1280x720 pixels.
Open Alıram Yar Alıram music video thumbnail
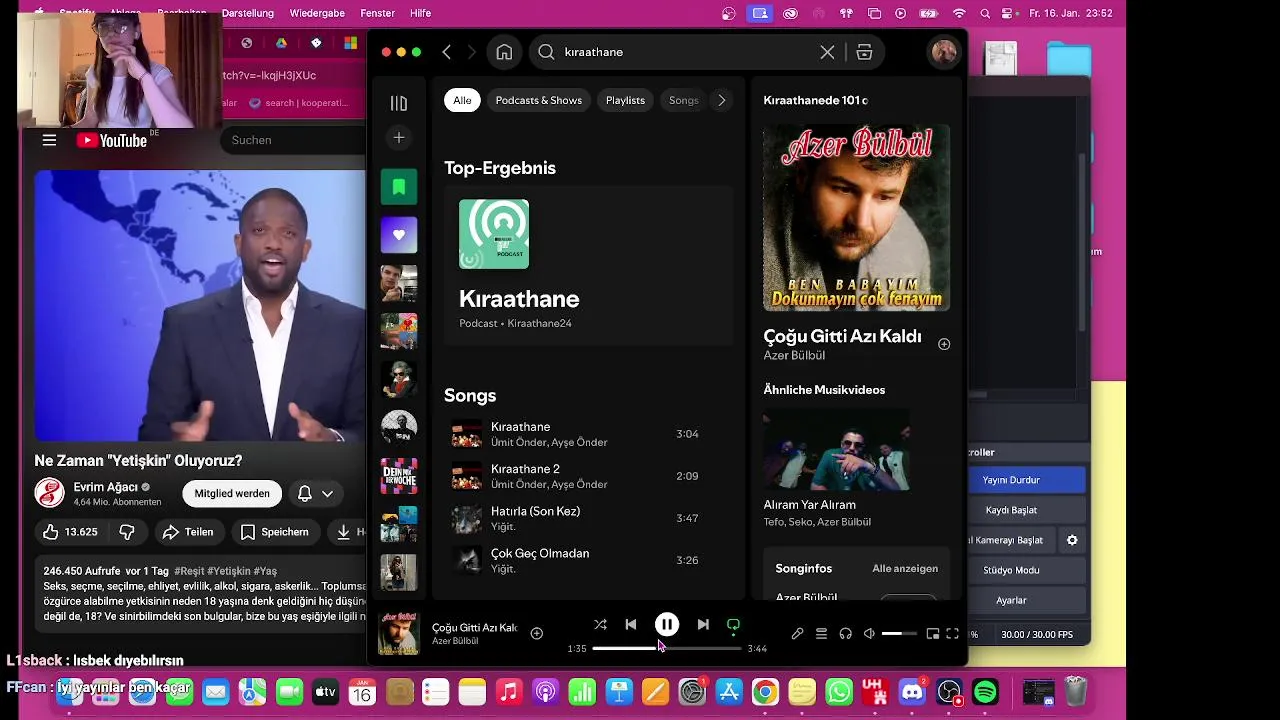tap(836, 449)
